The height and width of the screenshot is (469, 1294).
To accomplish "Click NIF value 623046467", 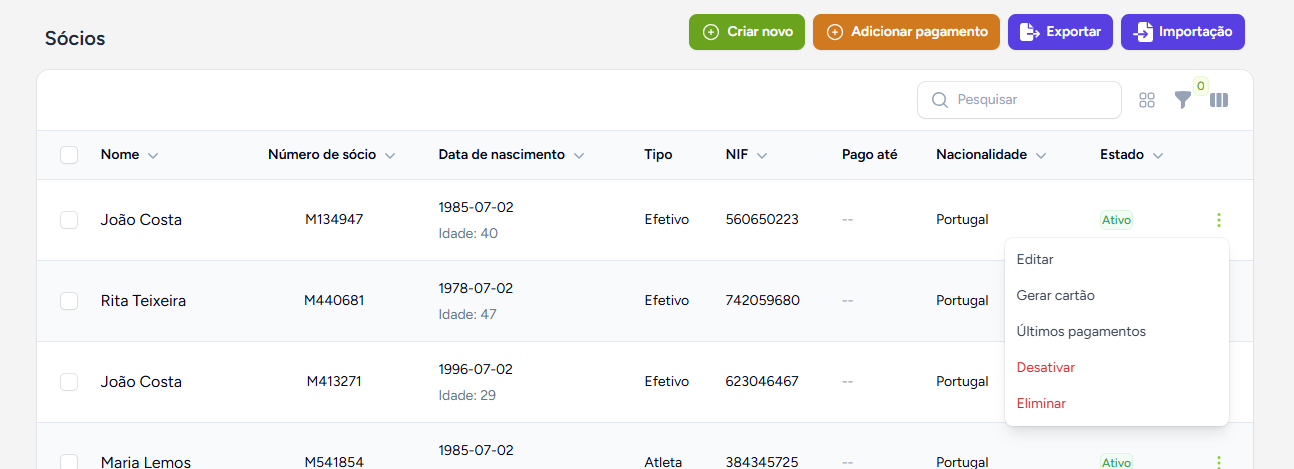I will pyautogui.click(x=762, y=382).
